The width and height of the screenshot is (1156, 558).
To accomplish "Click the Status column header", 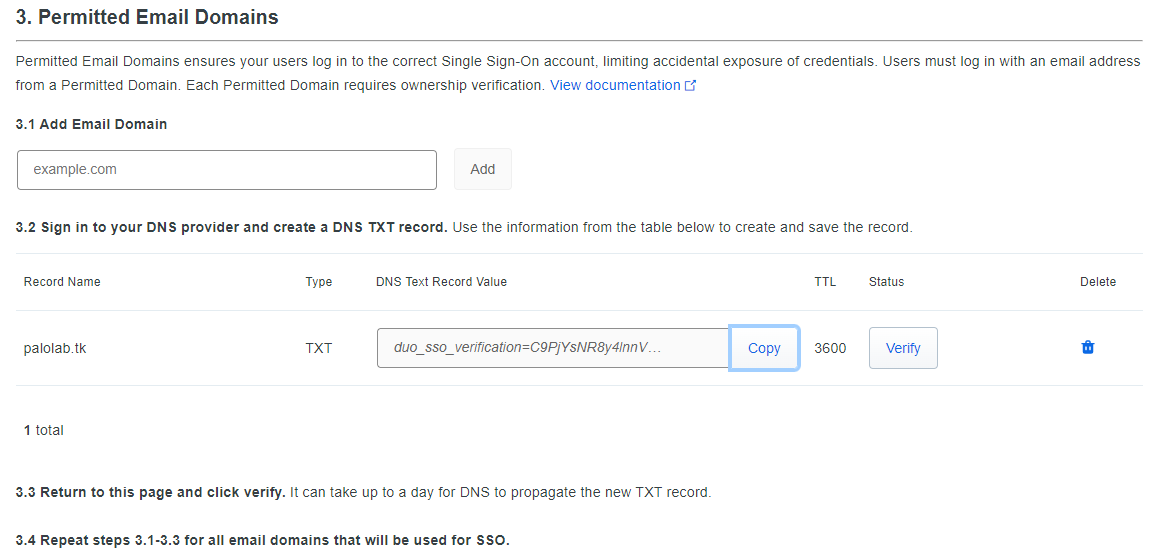I will (x=886, y=282).
